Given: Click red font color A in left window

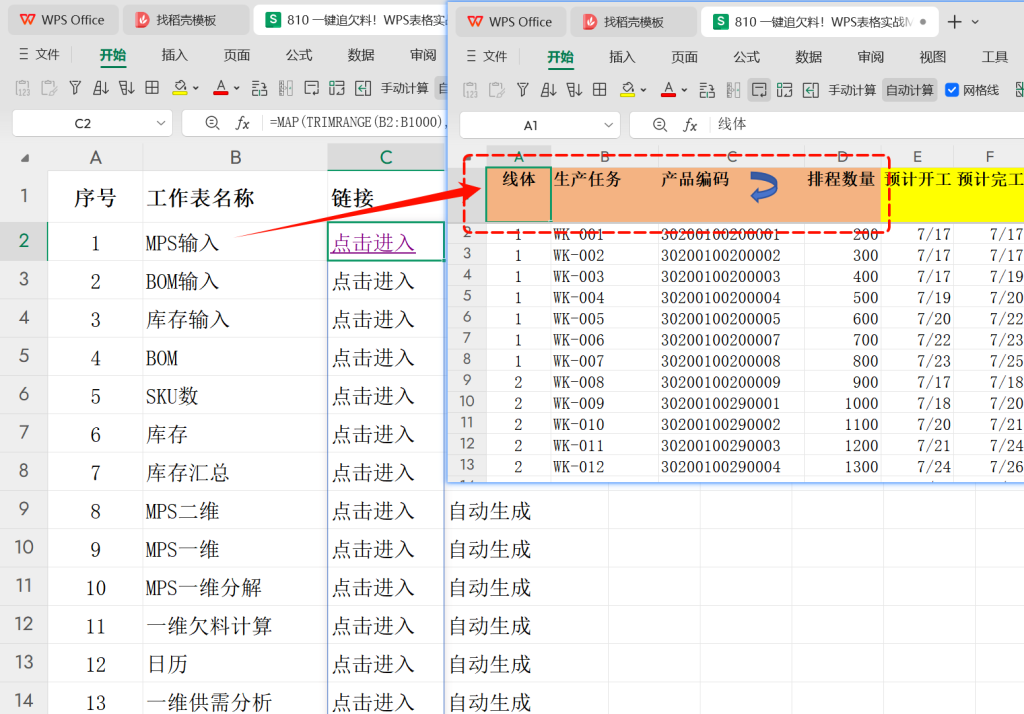Looking at the screenshot, I should point(221,88).
